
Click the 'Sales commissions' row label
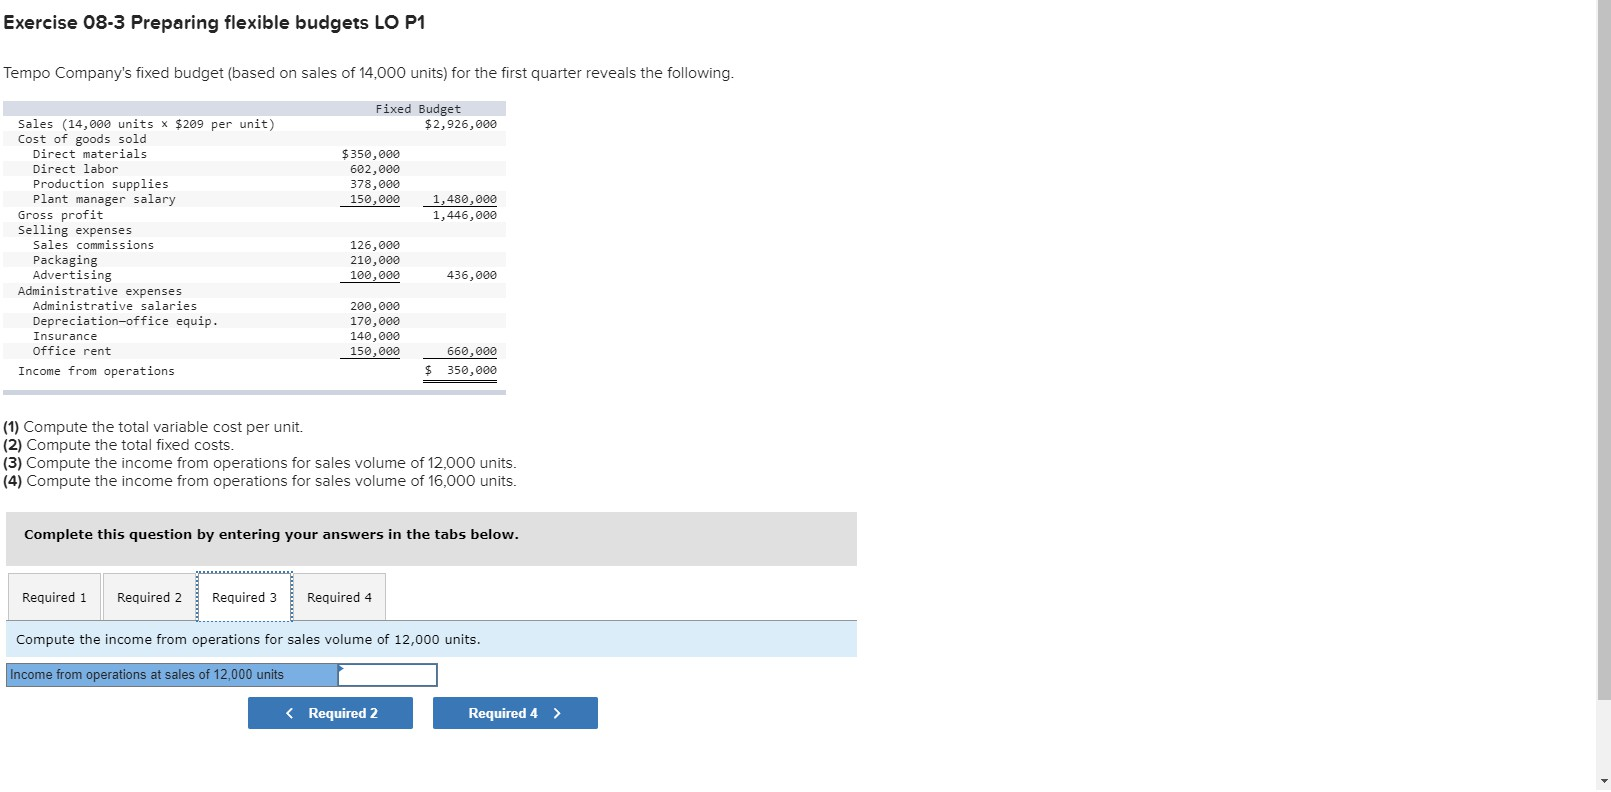pos(94,245)
